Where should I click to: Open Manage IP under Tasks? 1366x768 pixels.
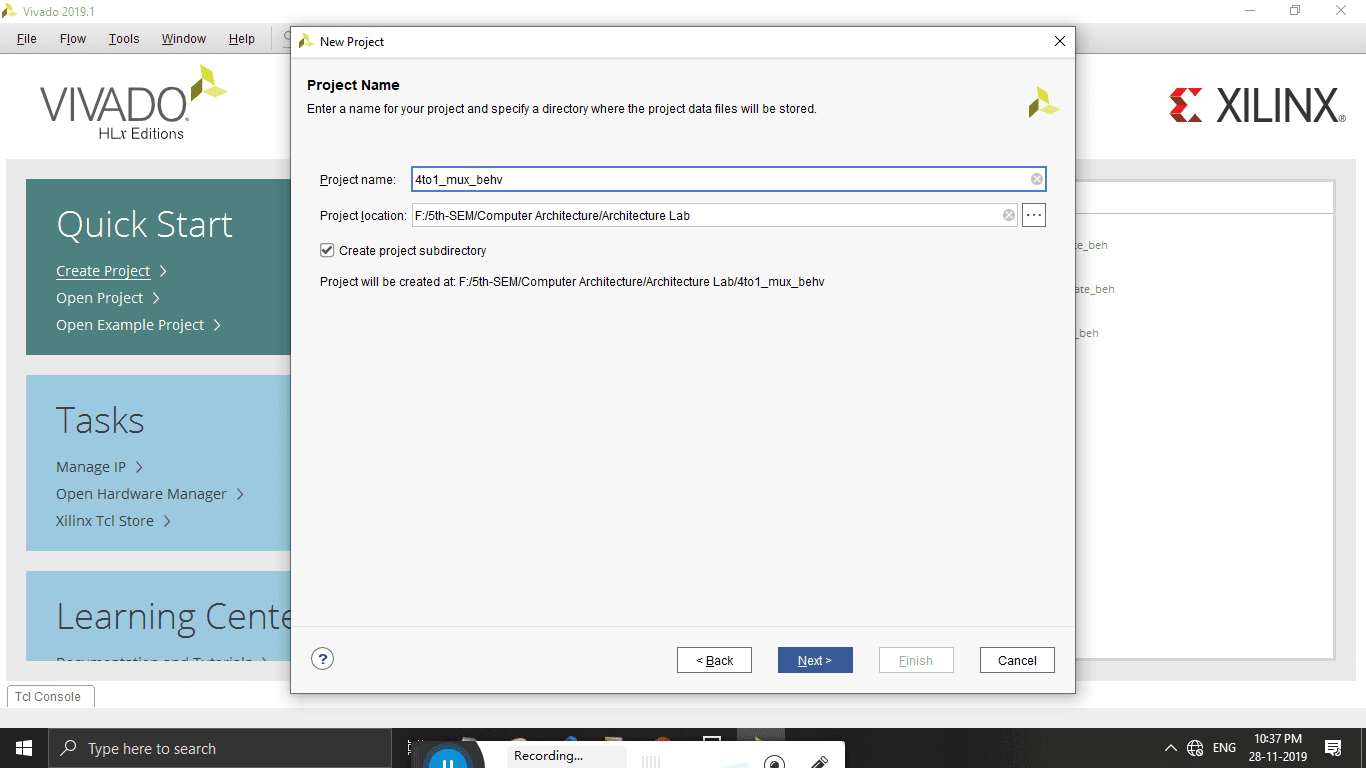click(x=91, y=467)
